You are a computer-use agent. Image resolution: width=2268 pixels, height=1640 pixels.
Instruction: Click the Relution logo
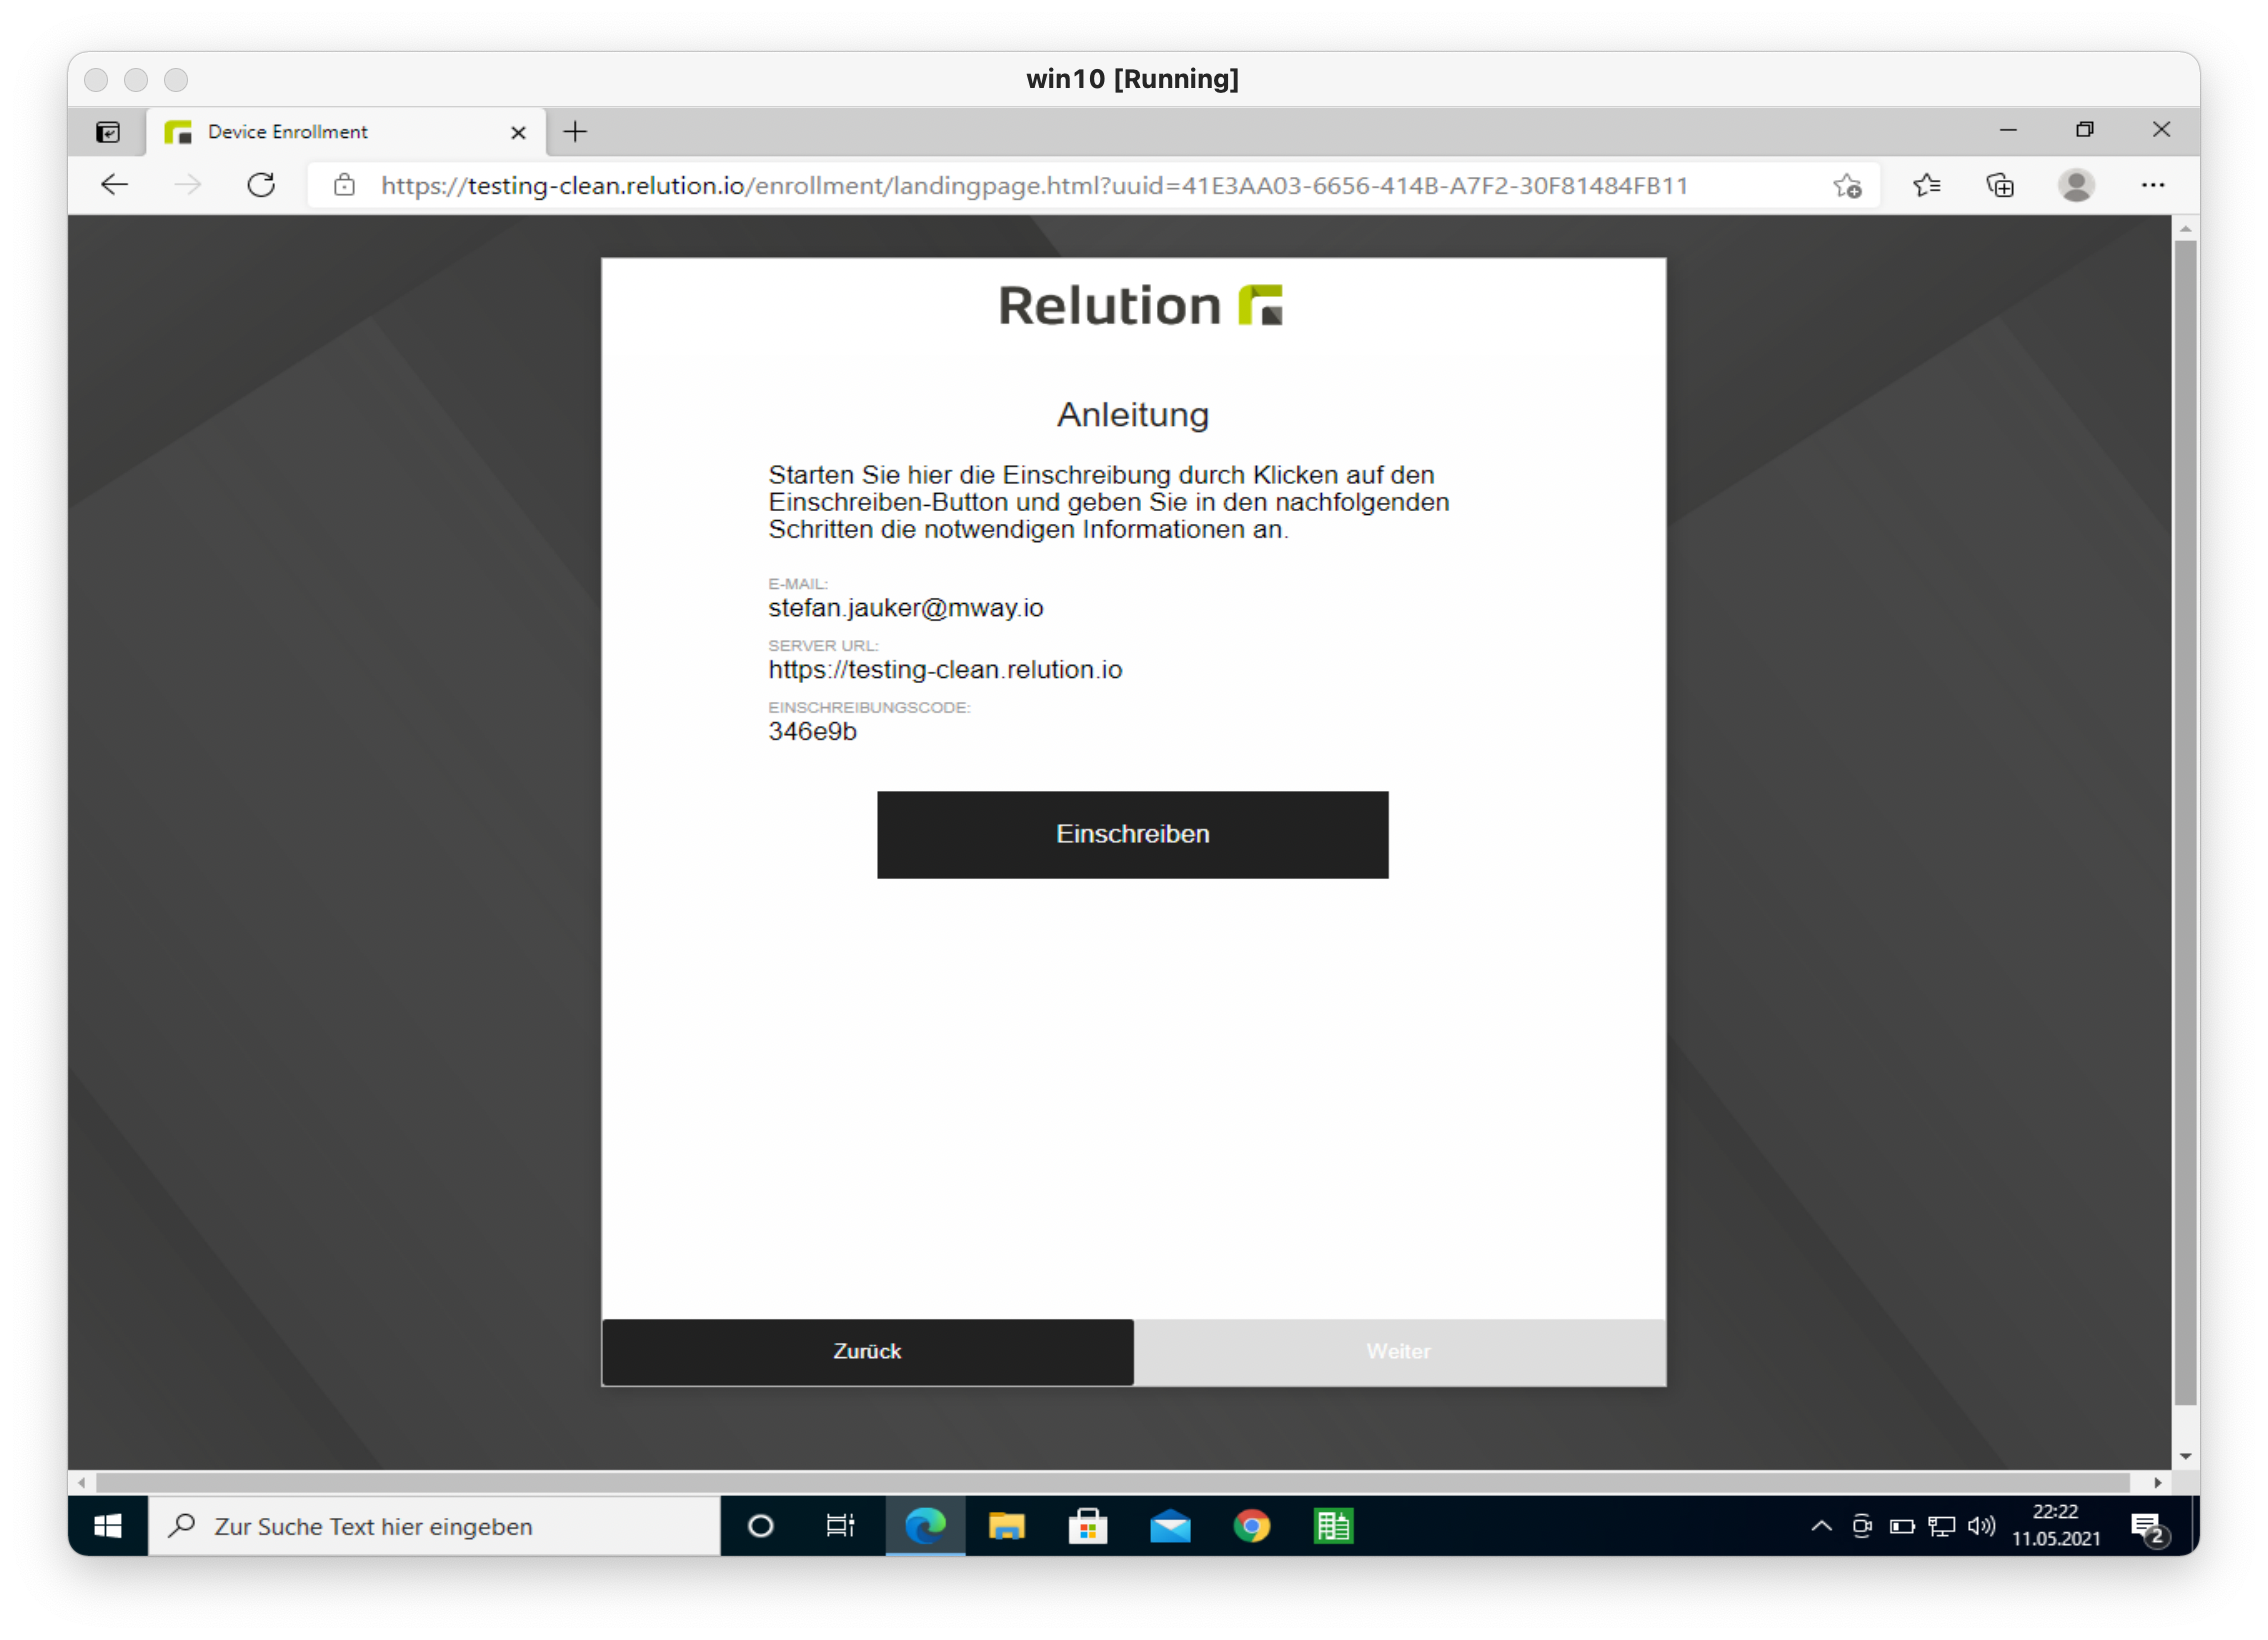pyautogui.click(x=1140, y=305)
